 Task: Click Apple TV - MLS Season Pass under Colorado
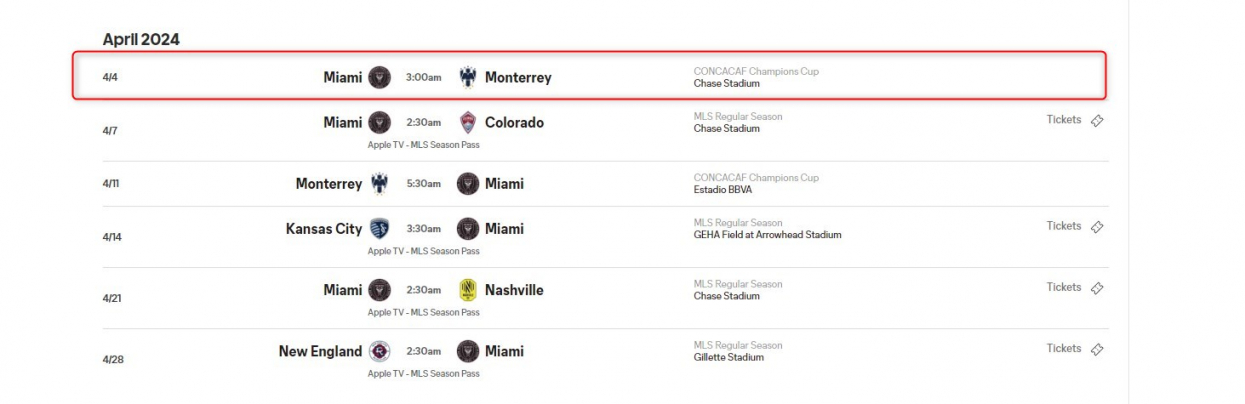click(x=423, y=145)
